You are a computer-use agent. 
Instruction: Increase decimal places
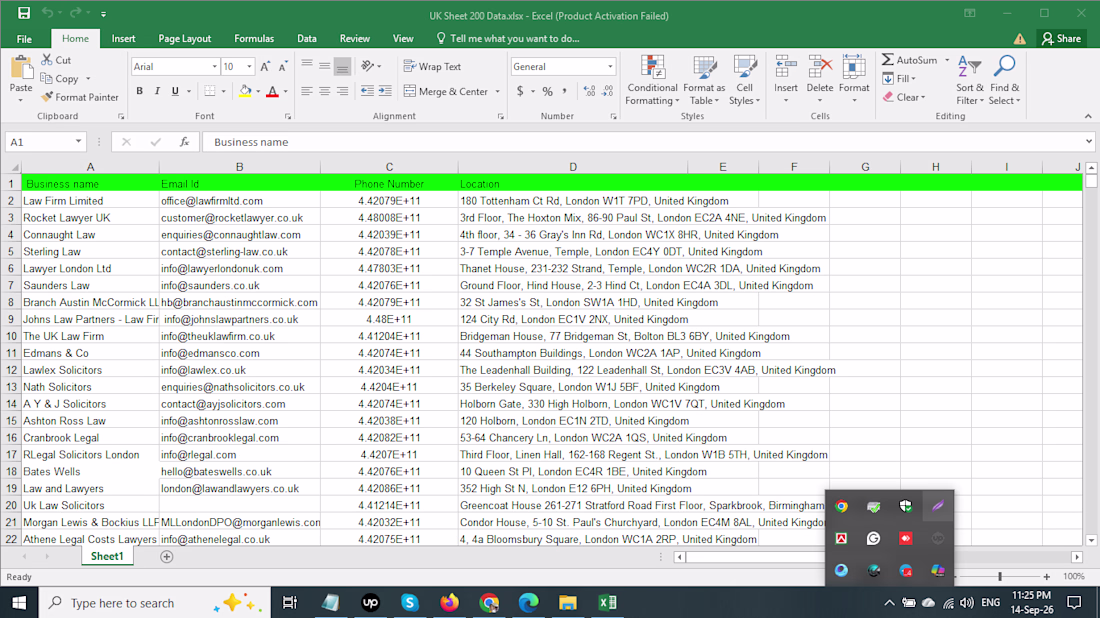(589, 91)
